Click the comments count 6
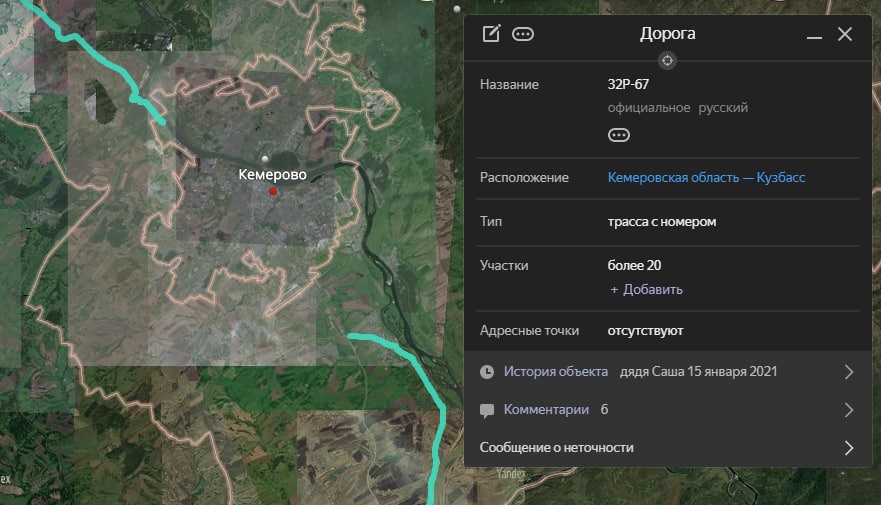Screen dimensions: 881x505 [605, 410]
